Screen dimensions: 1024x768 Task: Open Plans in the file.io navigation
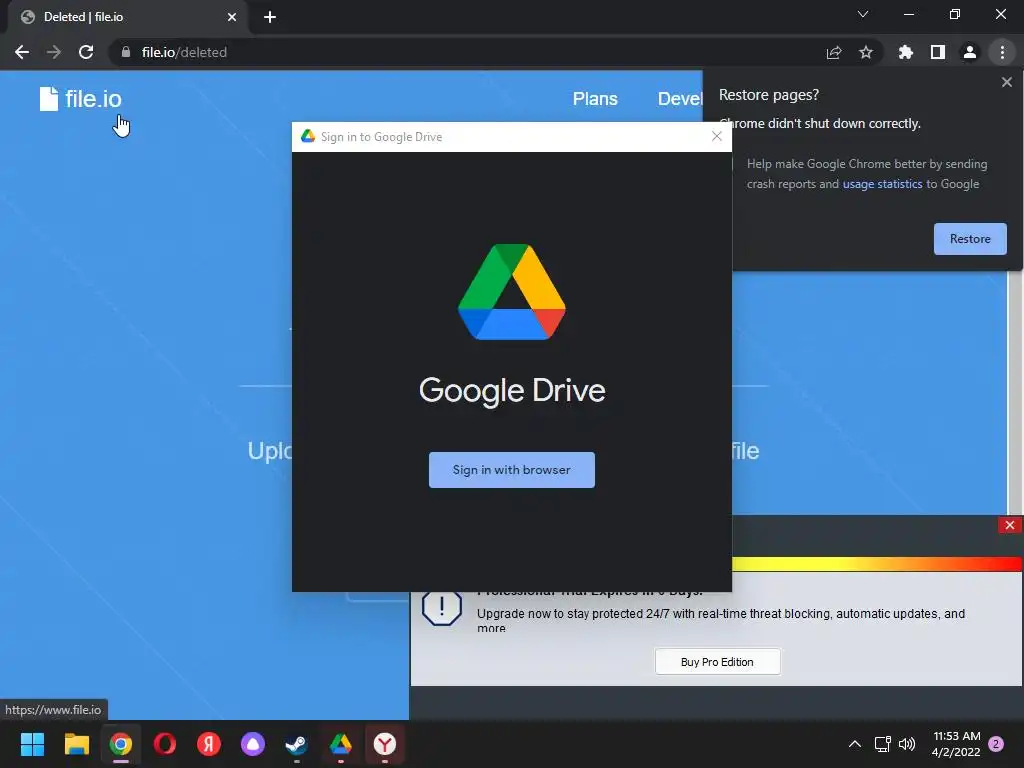point(595,99)
